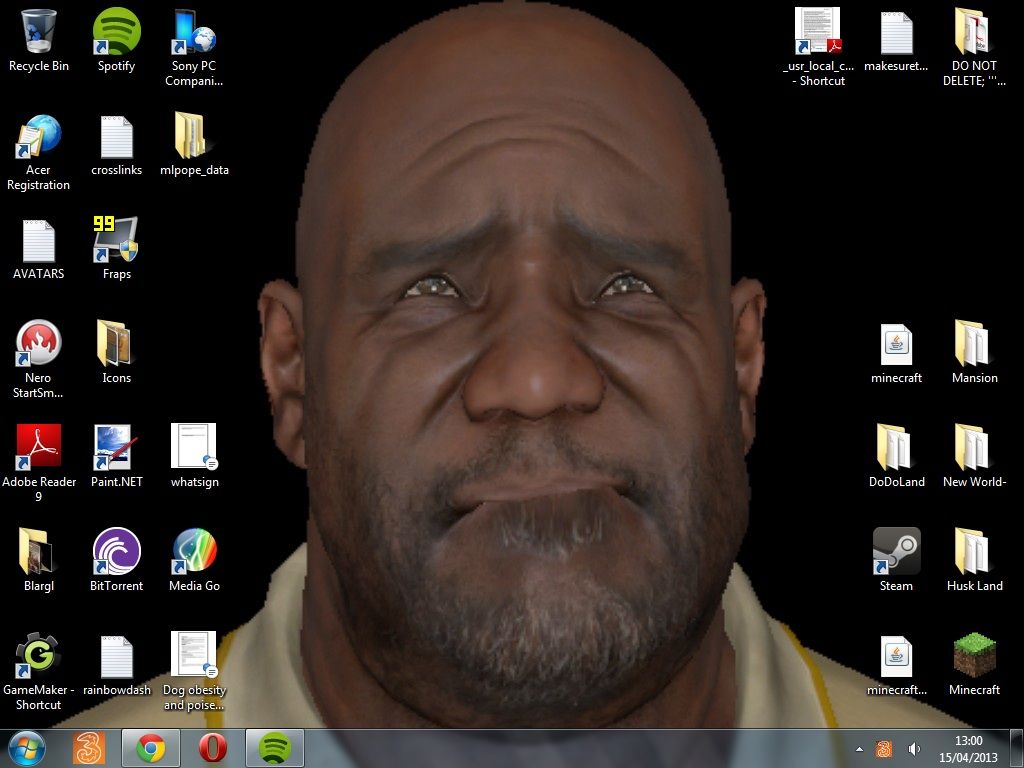Select the rainbowdash text file
The width and height of the screenshot is (1024, 768).
[x=116, y=664]
